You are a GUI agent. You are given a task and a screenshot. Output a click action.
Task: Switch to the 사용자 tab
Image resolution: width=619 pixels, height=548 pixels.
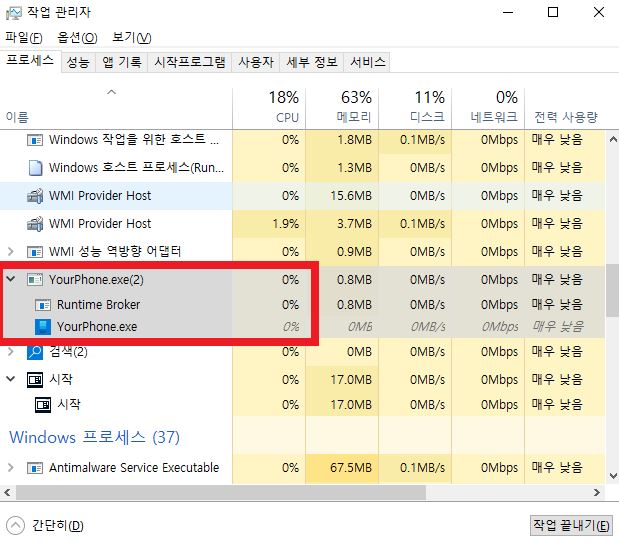click(x=256, y=62)
